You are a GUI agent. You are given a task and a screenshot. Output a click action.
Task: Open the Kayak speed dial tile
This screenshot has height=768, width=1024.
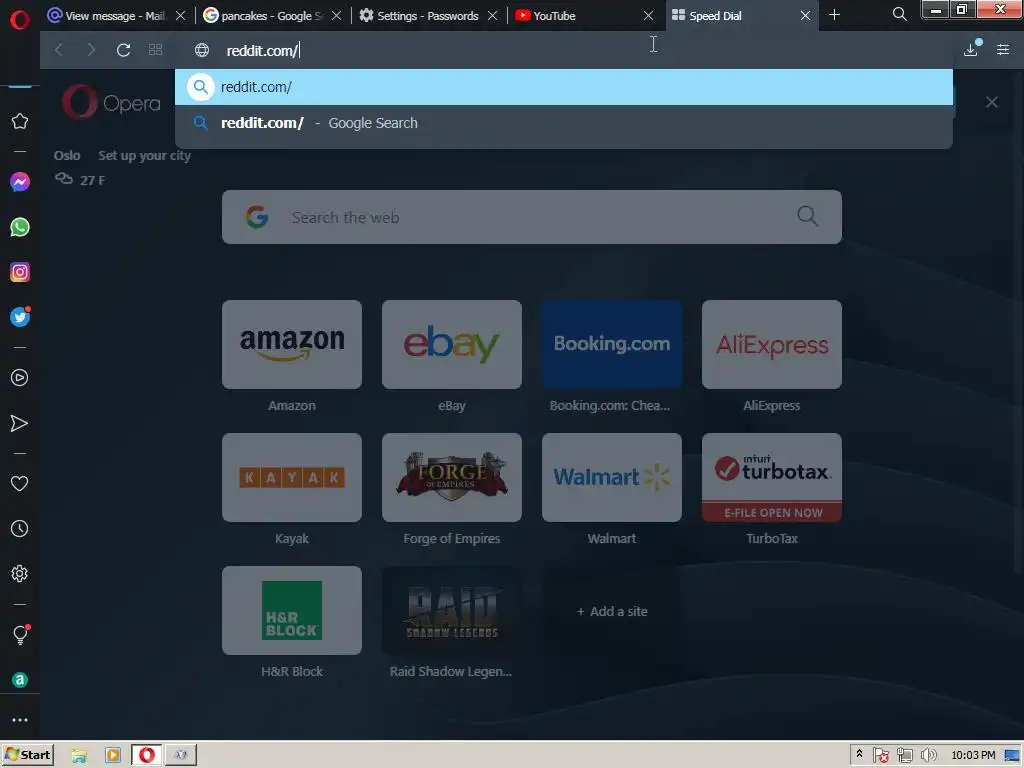pyautogui.click(x=292, y=477)
